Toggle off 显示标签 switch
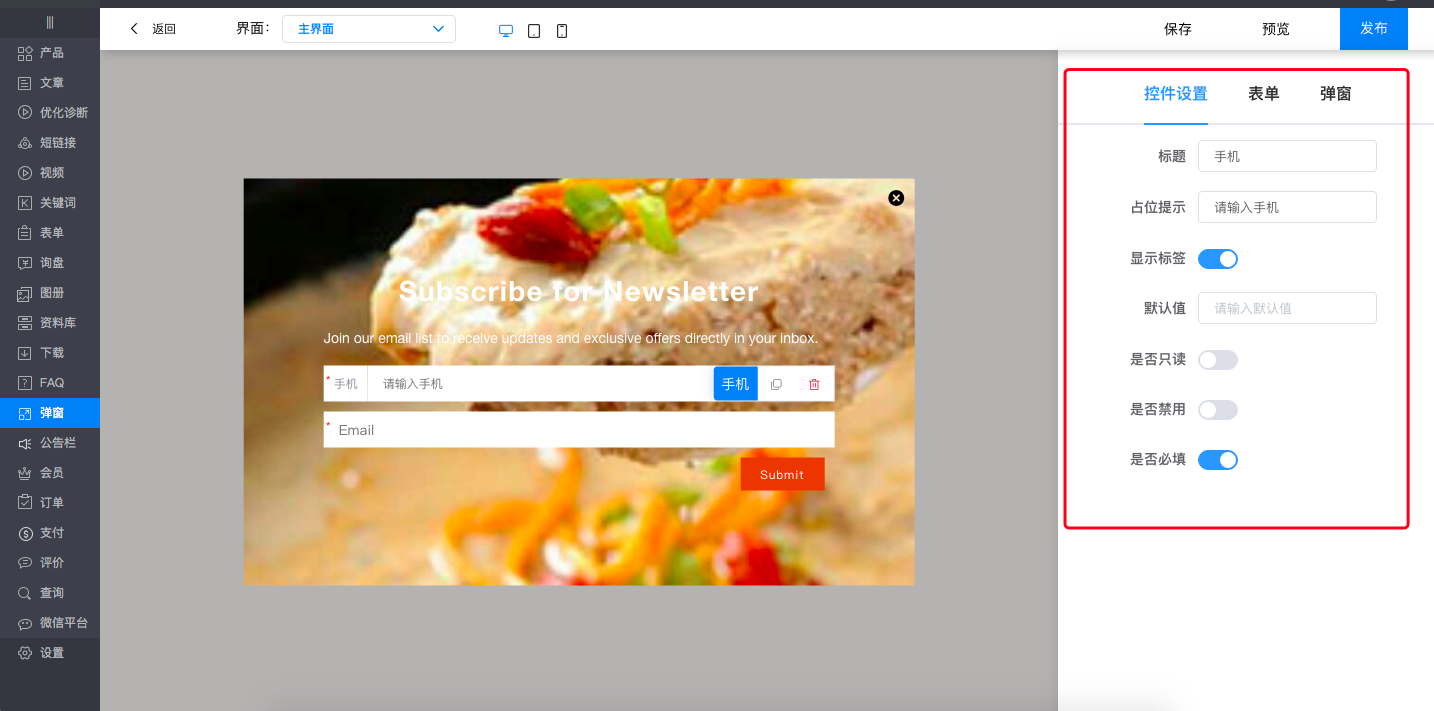1434x711 pixels. click(x=1217, y=259)
